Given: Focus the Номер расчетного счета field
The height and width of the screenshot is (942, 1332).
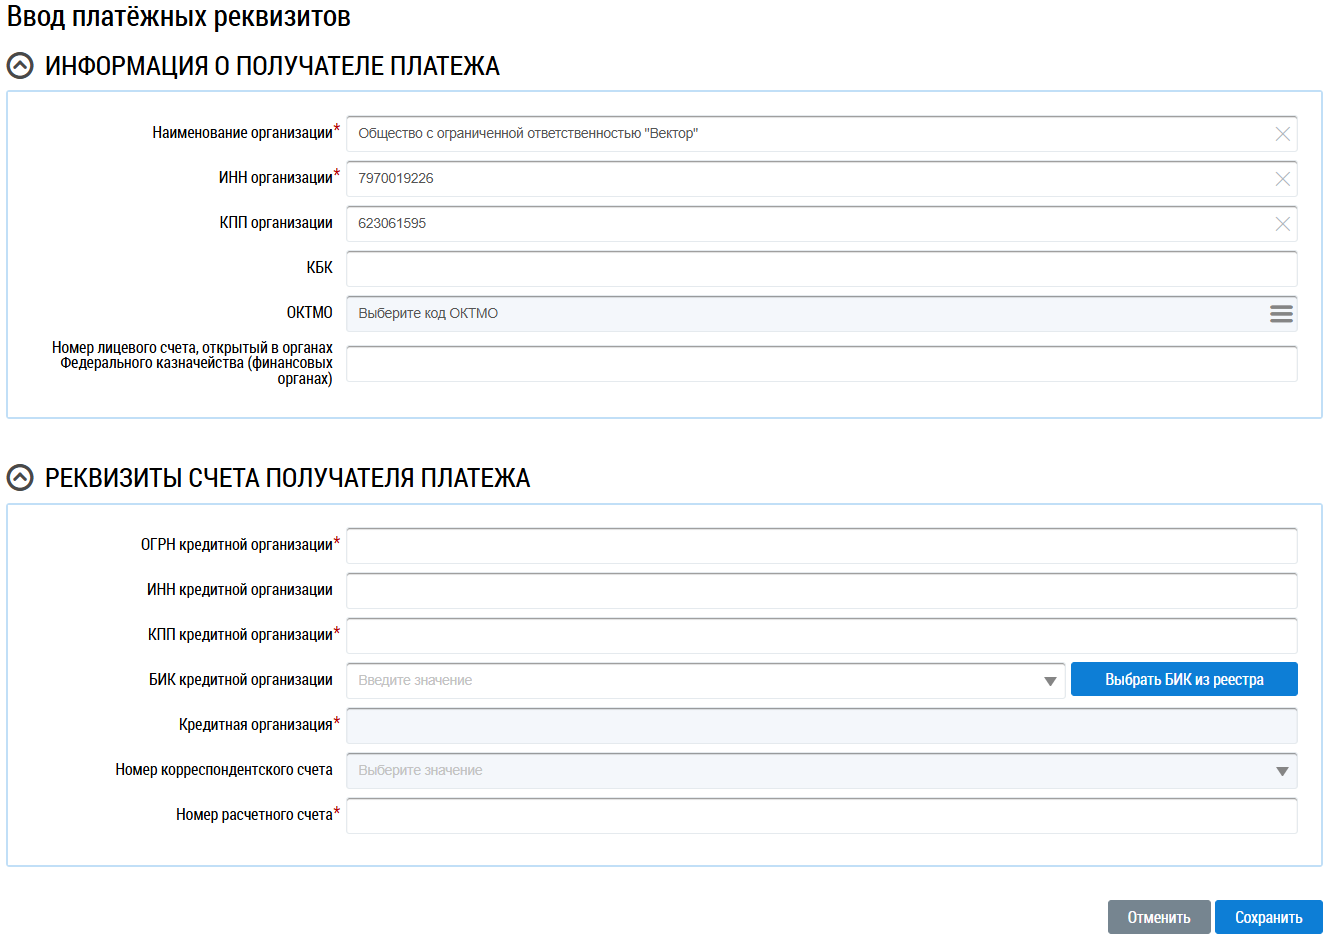Looking at the screenshot, I should [820, 816].
